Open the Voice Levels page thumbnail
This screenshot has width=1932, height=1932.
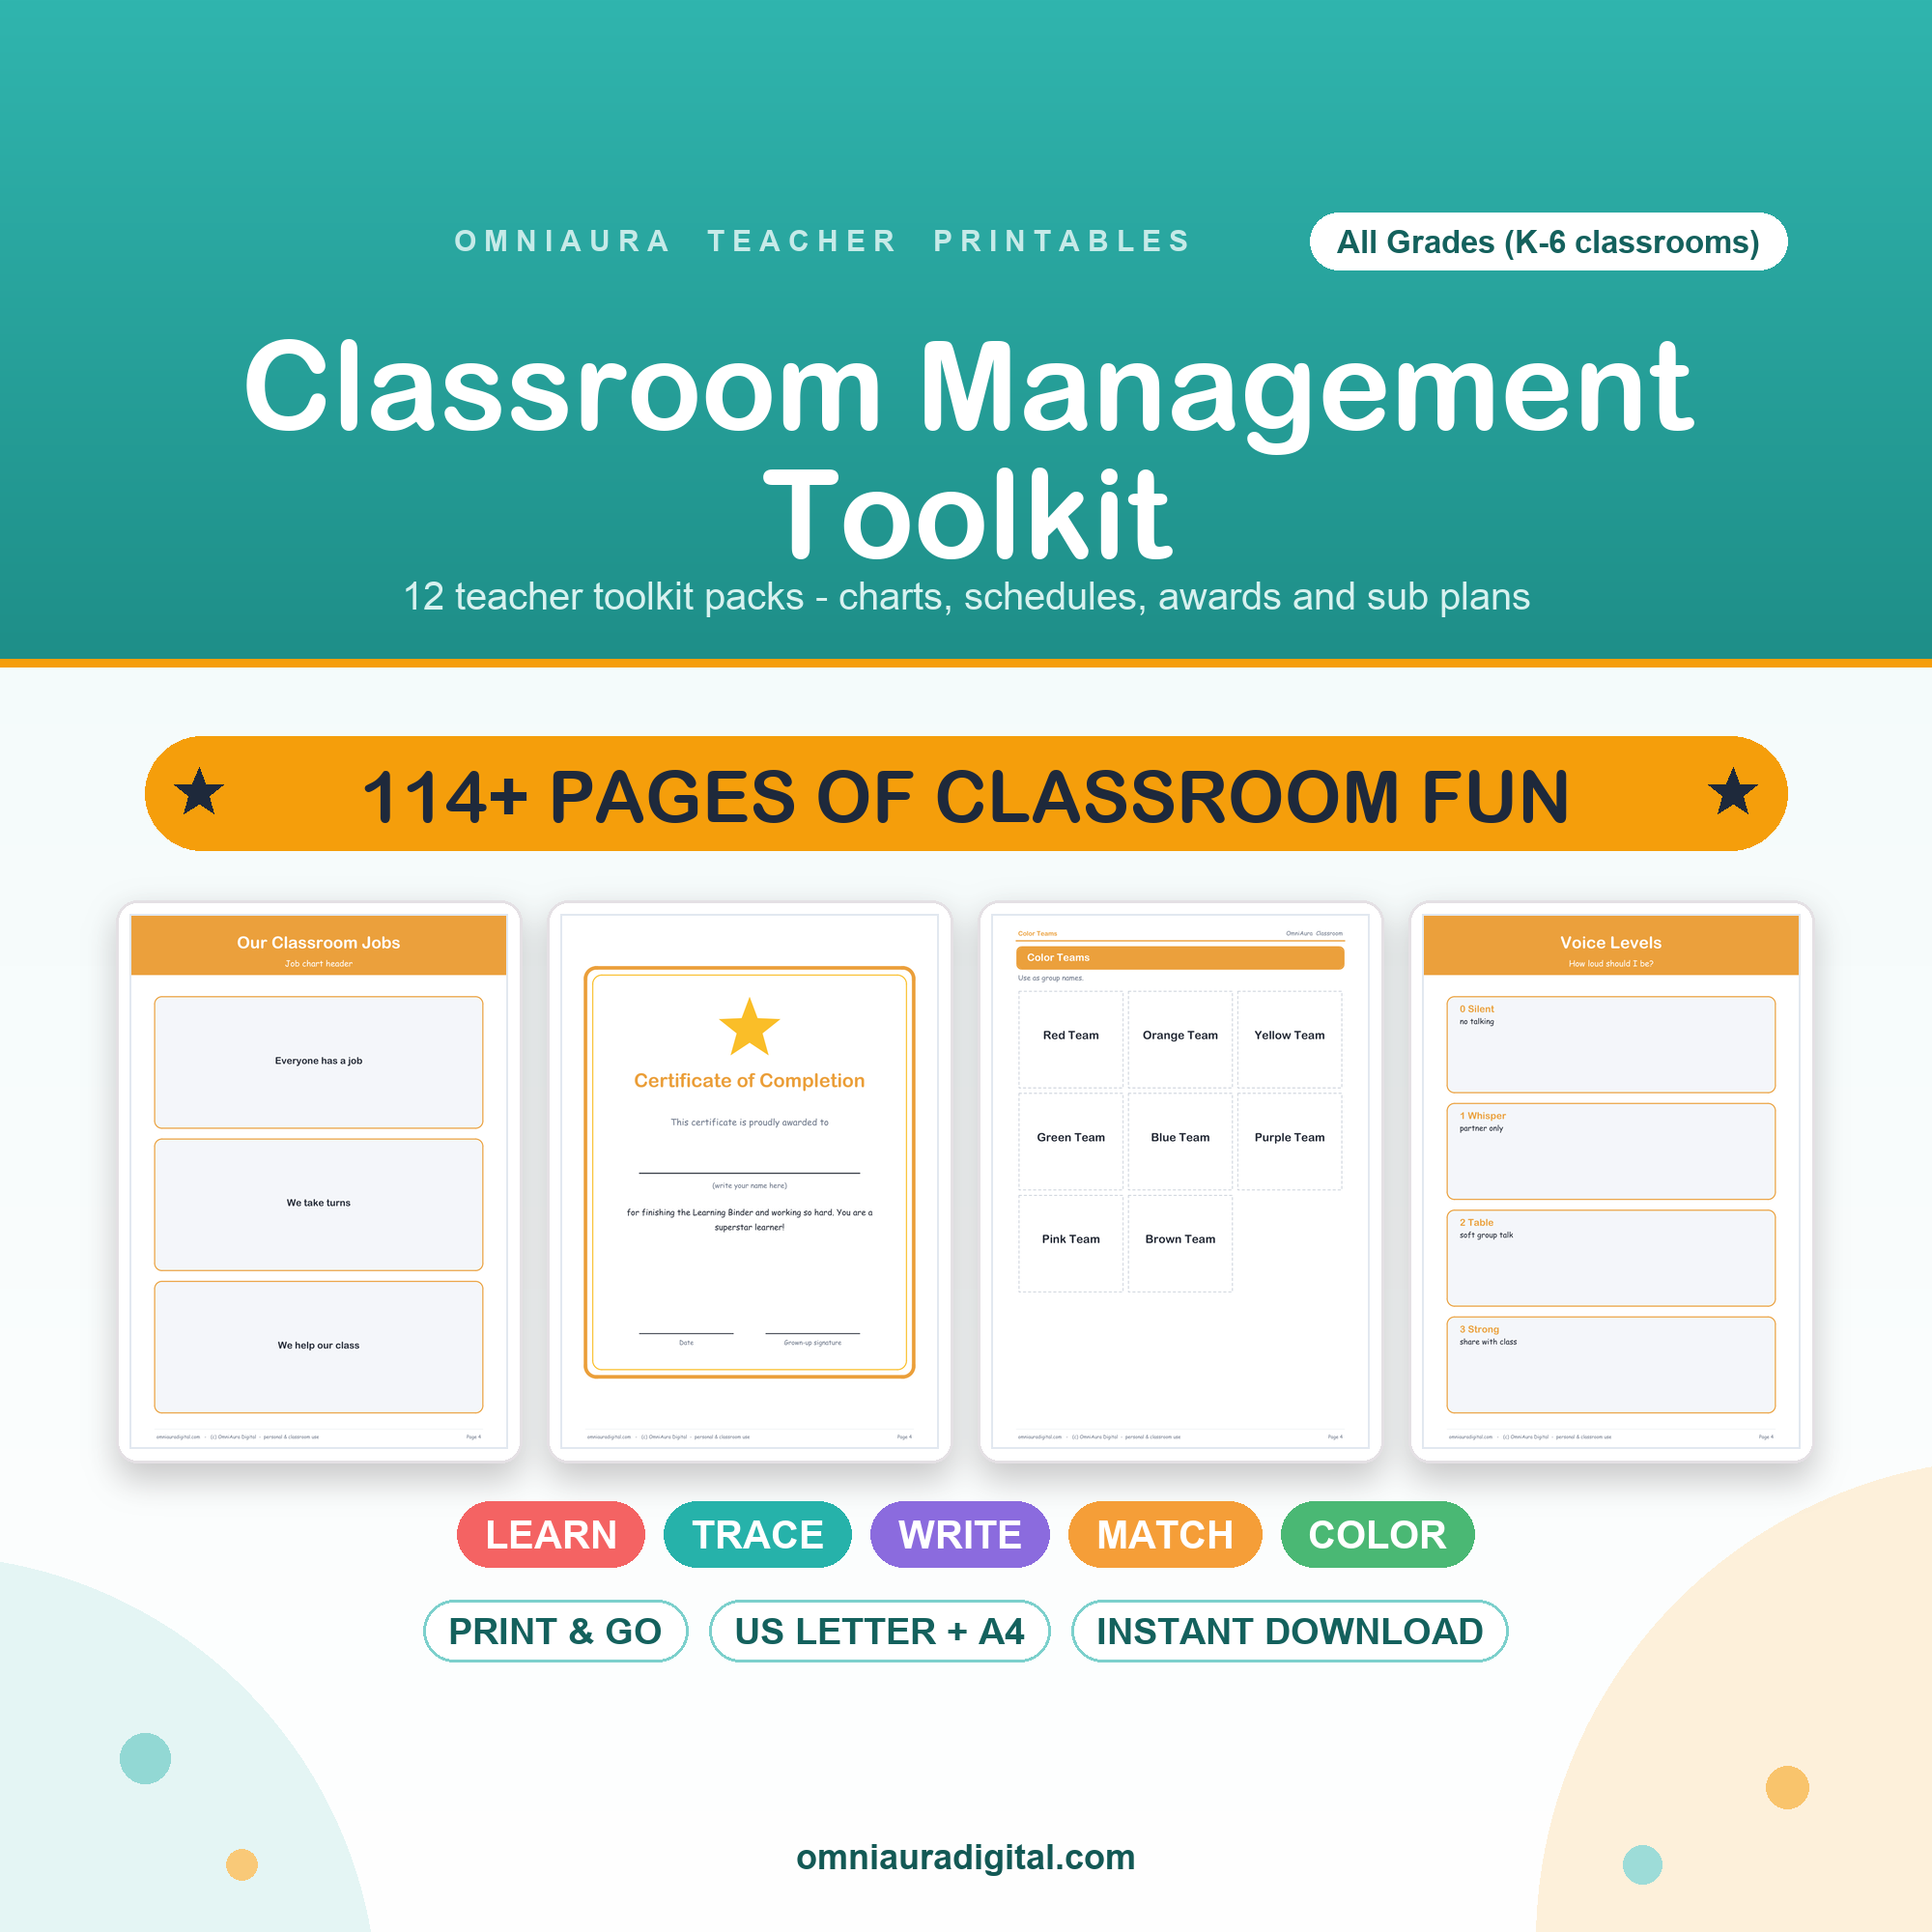[1611, 1181]
